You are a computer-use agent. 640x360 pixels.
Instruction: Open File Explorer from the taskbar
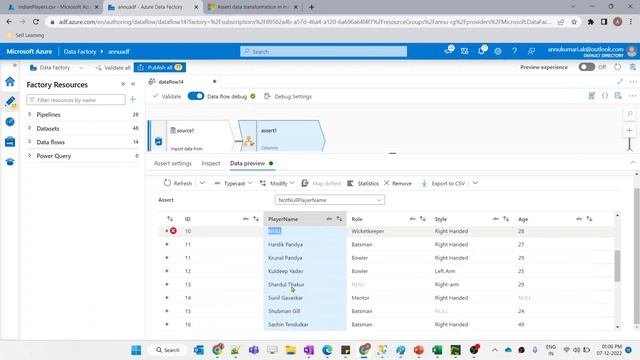pyautogui.click(x=291, y=350)
